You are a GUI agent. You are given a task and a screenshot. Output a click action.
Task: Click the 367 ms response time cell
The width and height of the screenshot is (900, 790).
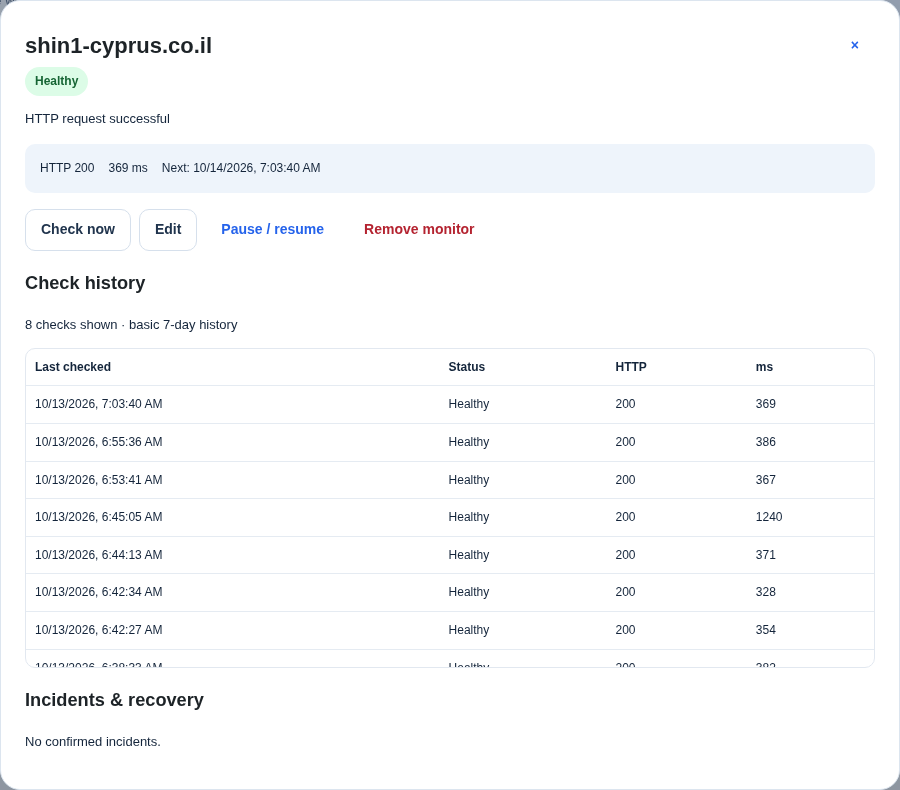click(x=765, y=479)
